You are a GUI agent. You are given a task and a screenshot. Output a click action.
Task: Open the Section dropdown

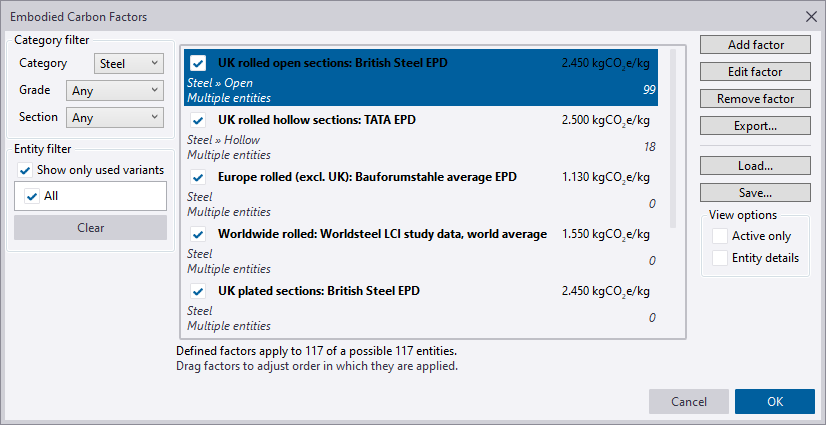[115, 117]
